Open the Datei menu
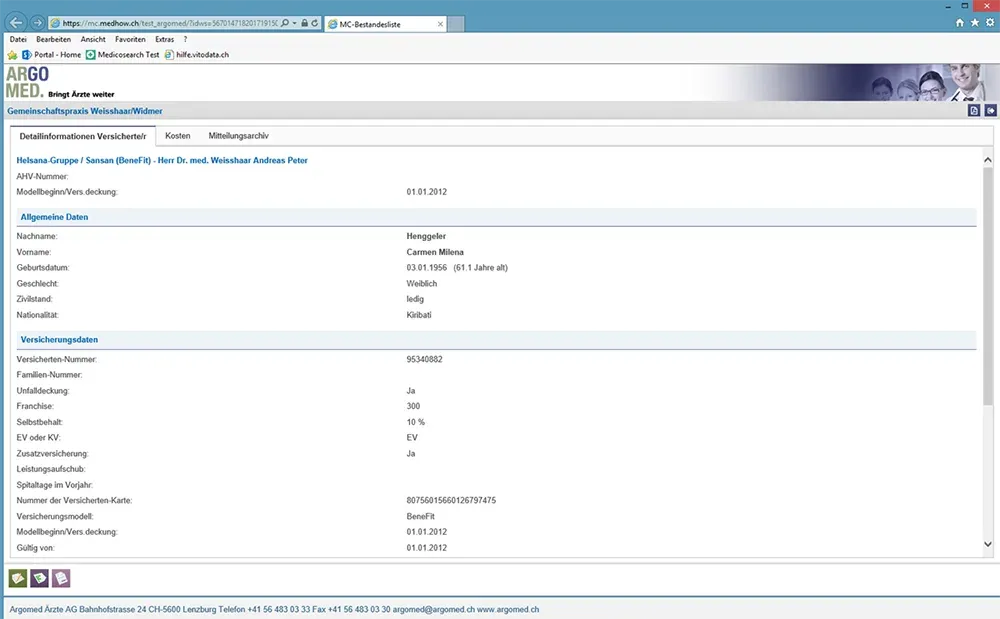Screen dimensions: 1000x619 click(x=18, y=40)
